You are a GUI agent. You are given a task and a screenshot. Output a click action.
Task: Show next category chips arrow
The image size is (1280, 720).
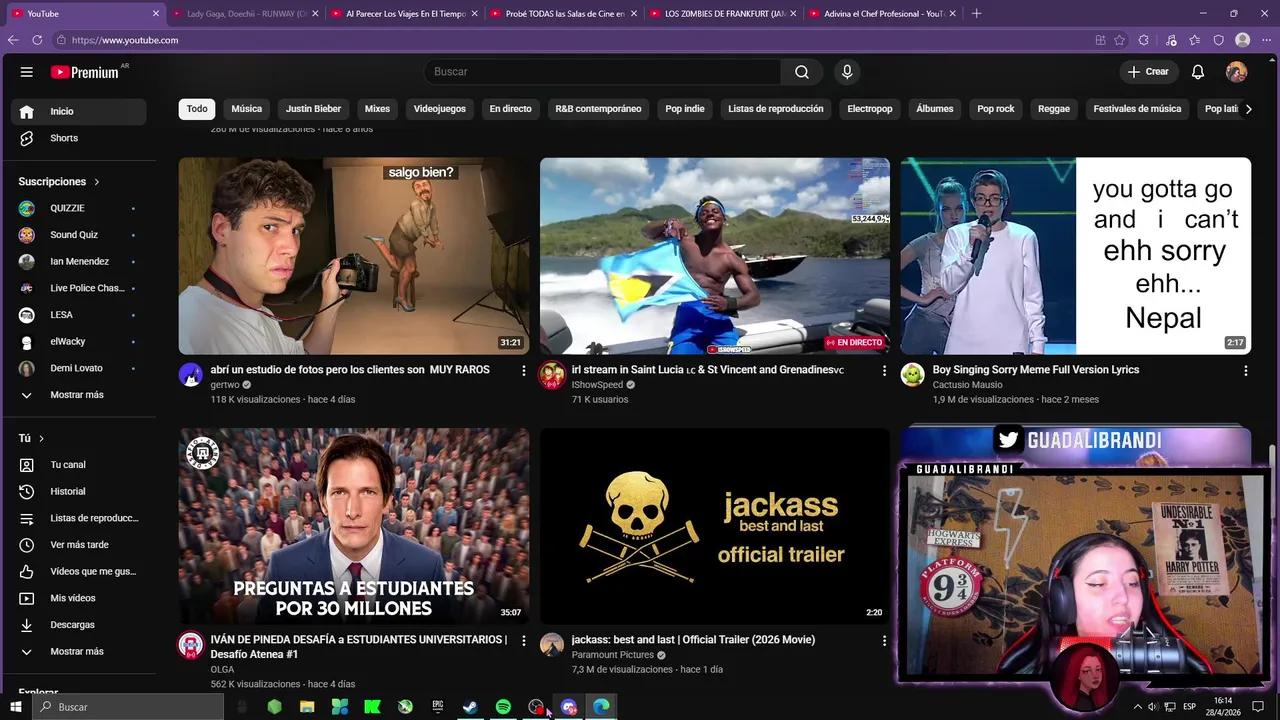click(x=1248, y=109)
